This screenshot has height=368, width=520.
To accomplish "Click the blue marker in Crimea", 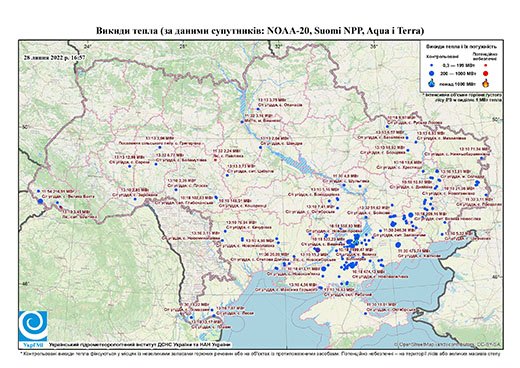I will (365, 313).
